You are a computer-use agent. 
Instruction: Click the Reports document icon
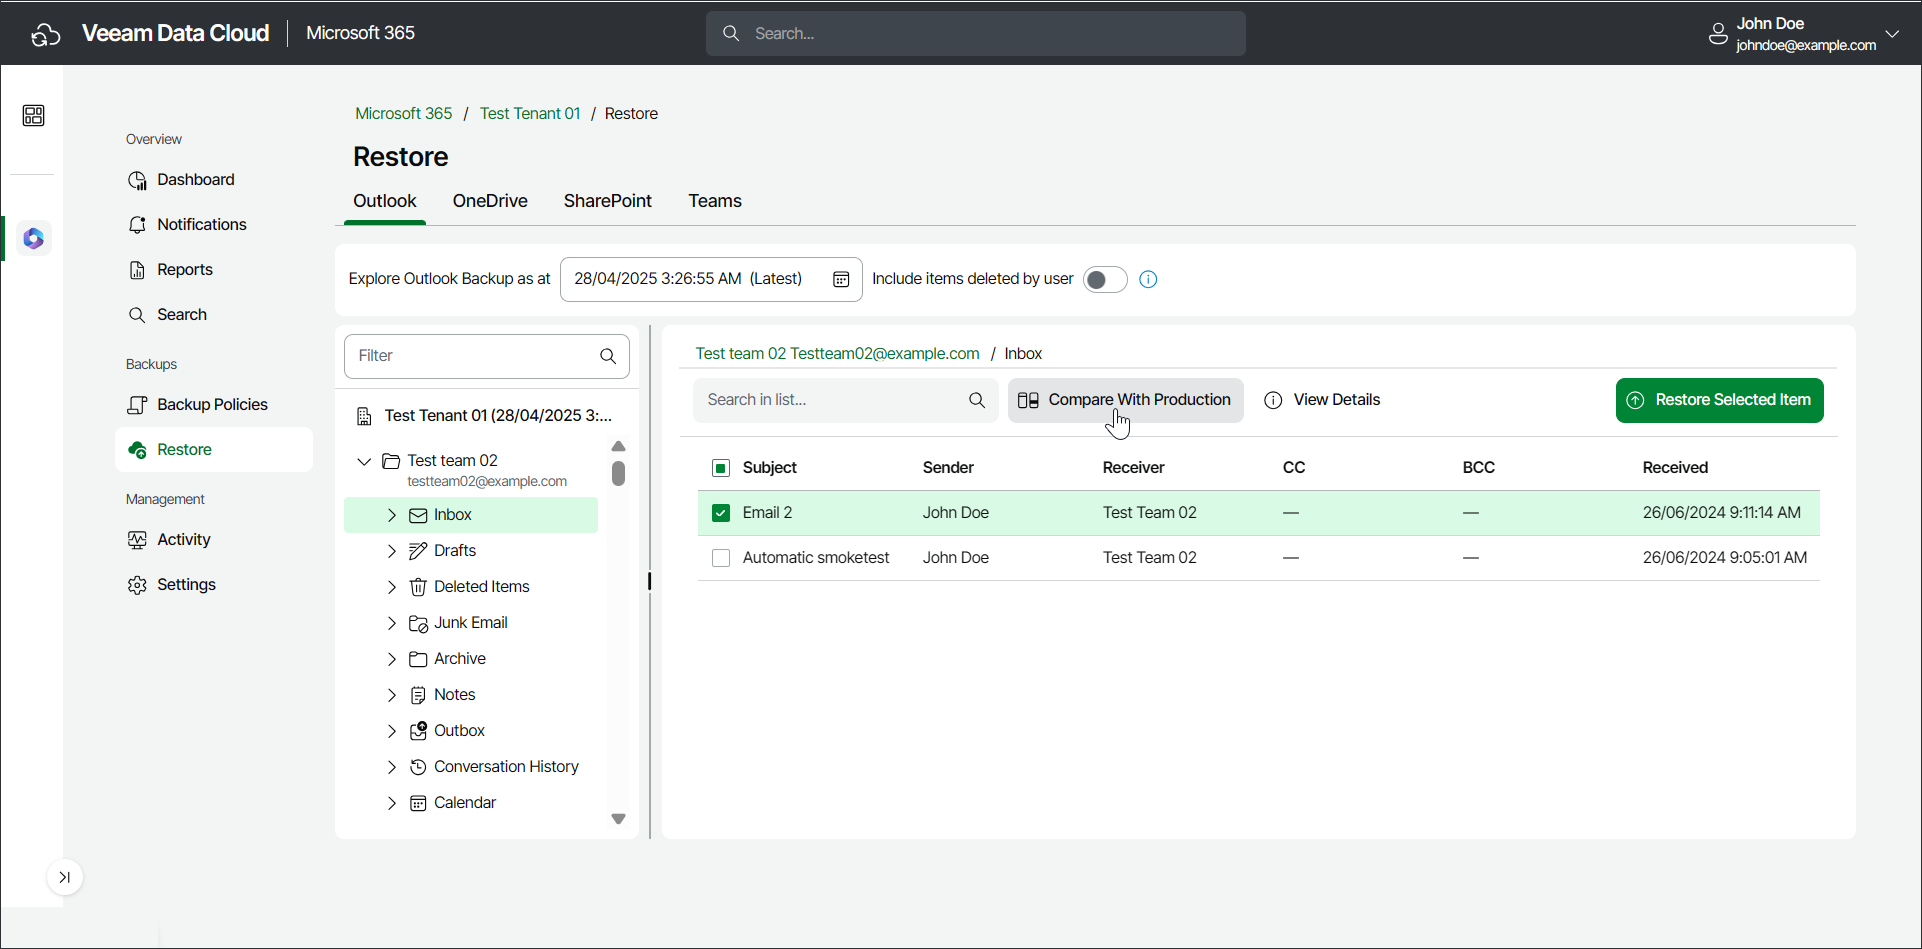point(137,270)
